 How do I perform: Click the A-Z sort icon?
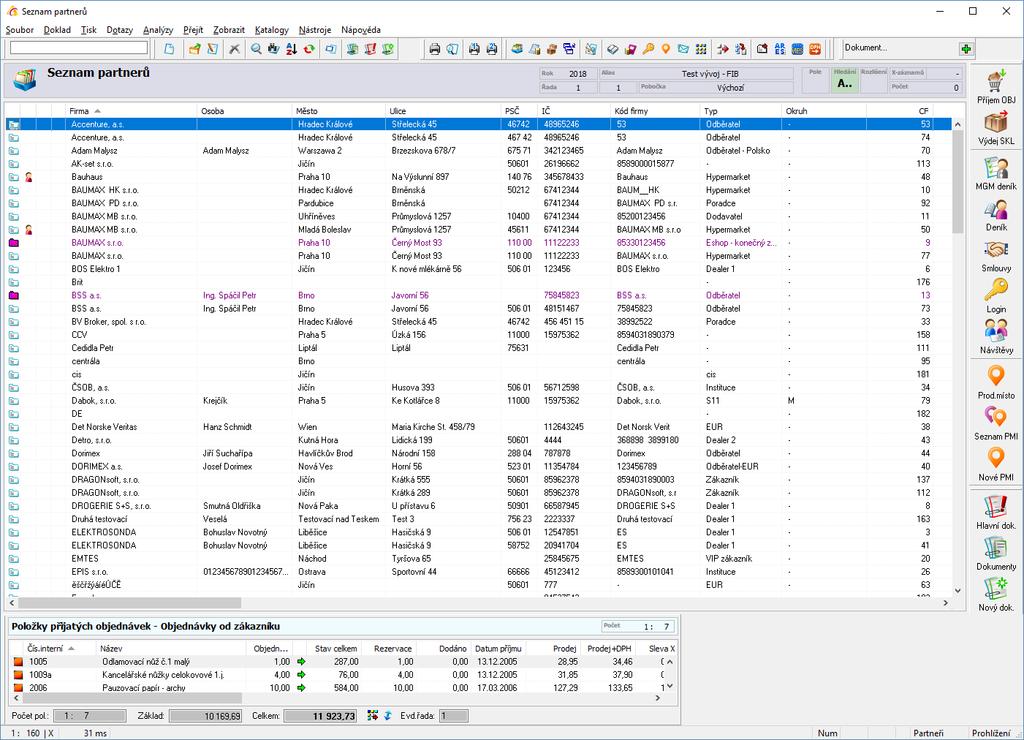pyautogui.click(x=291, y=49)
